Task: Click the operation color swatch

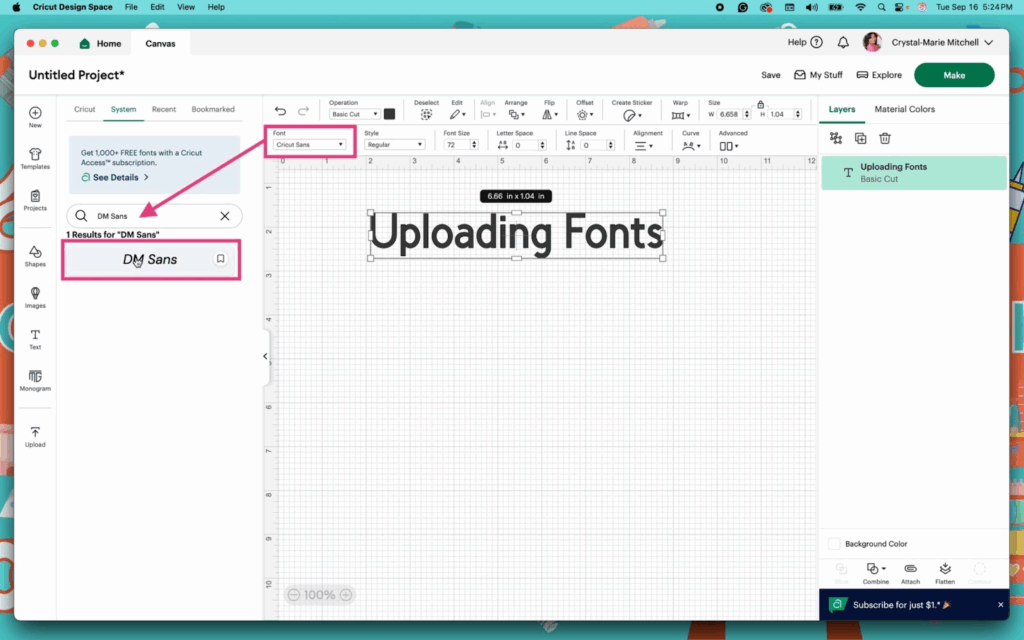Action: click(389, 114)
